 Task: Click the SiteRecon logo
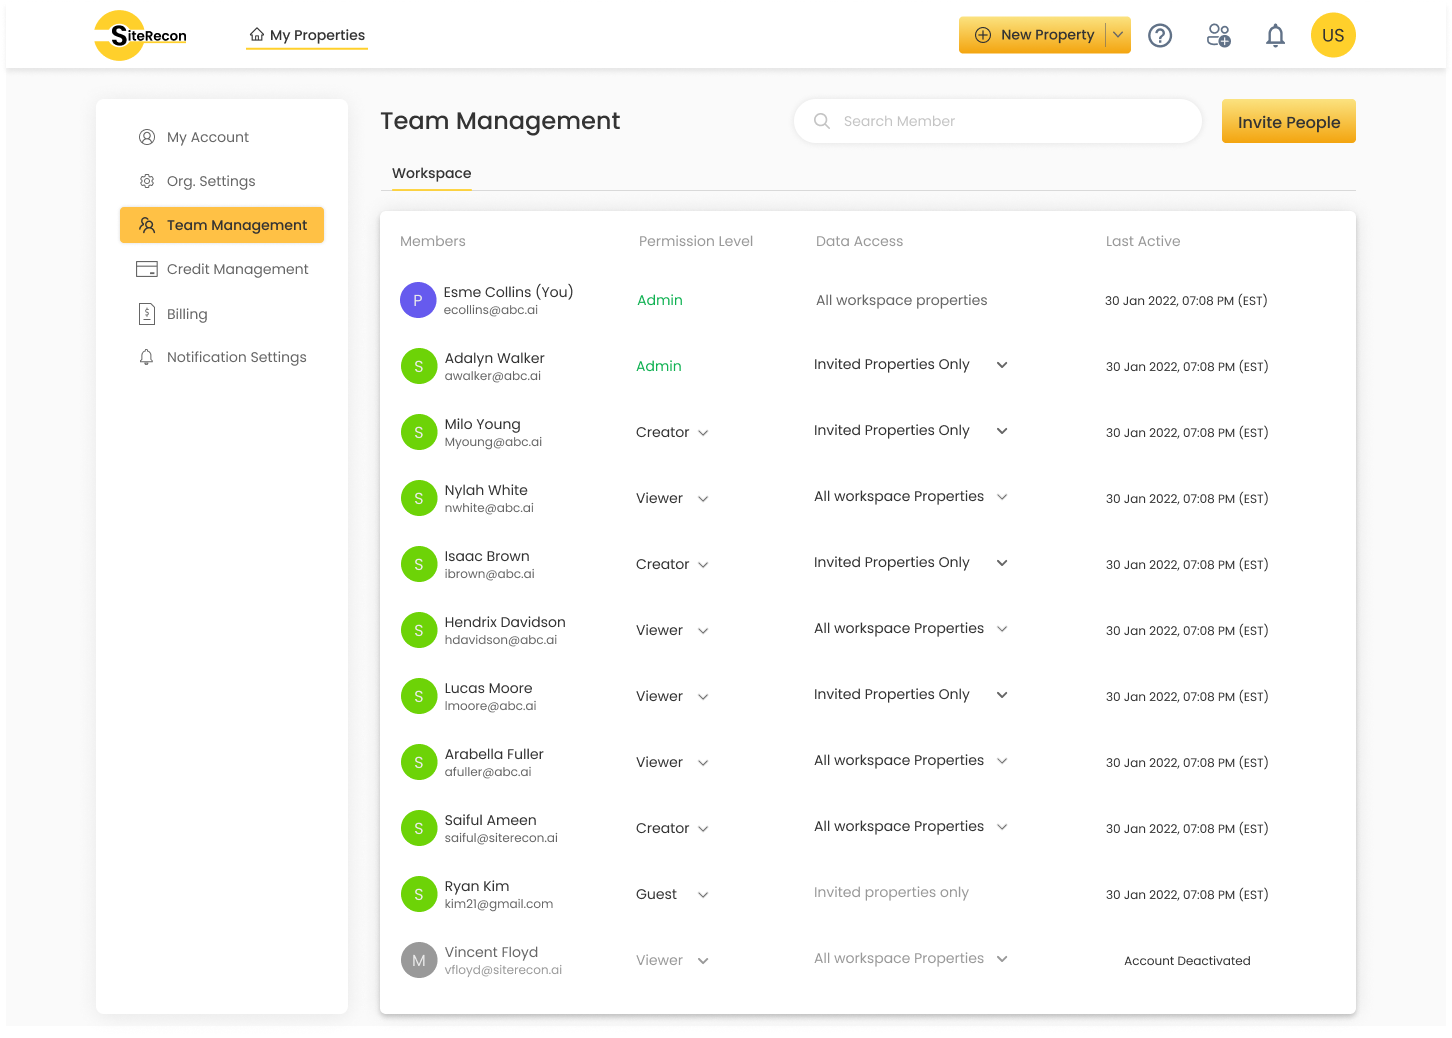tap(139, 35)
